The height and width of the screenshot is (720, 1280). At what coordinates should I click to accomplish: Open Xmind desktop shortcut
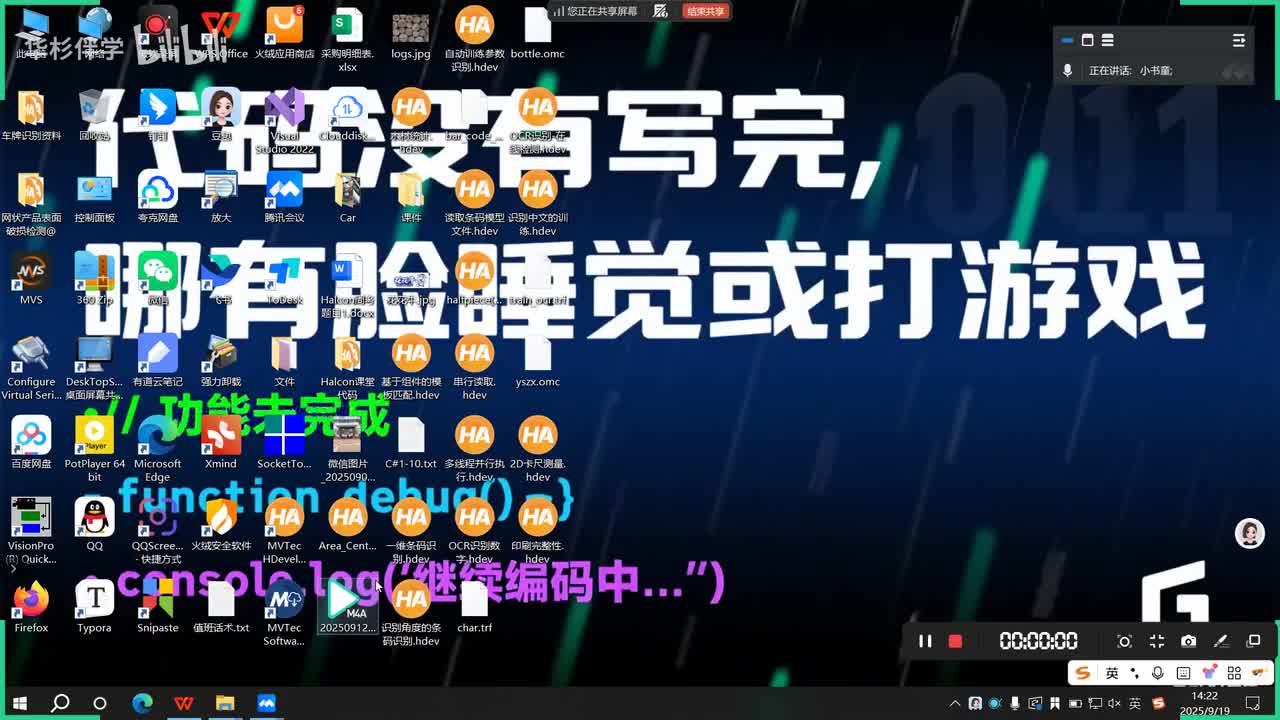[221, 444]
